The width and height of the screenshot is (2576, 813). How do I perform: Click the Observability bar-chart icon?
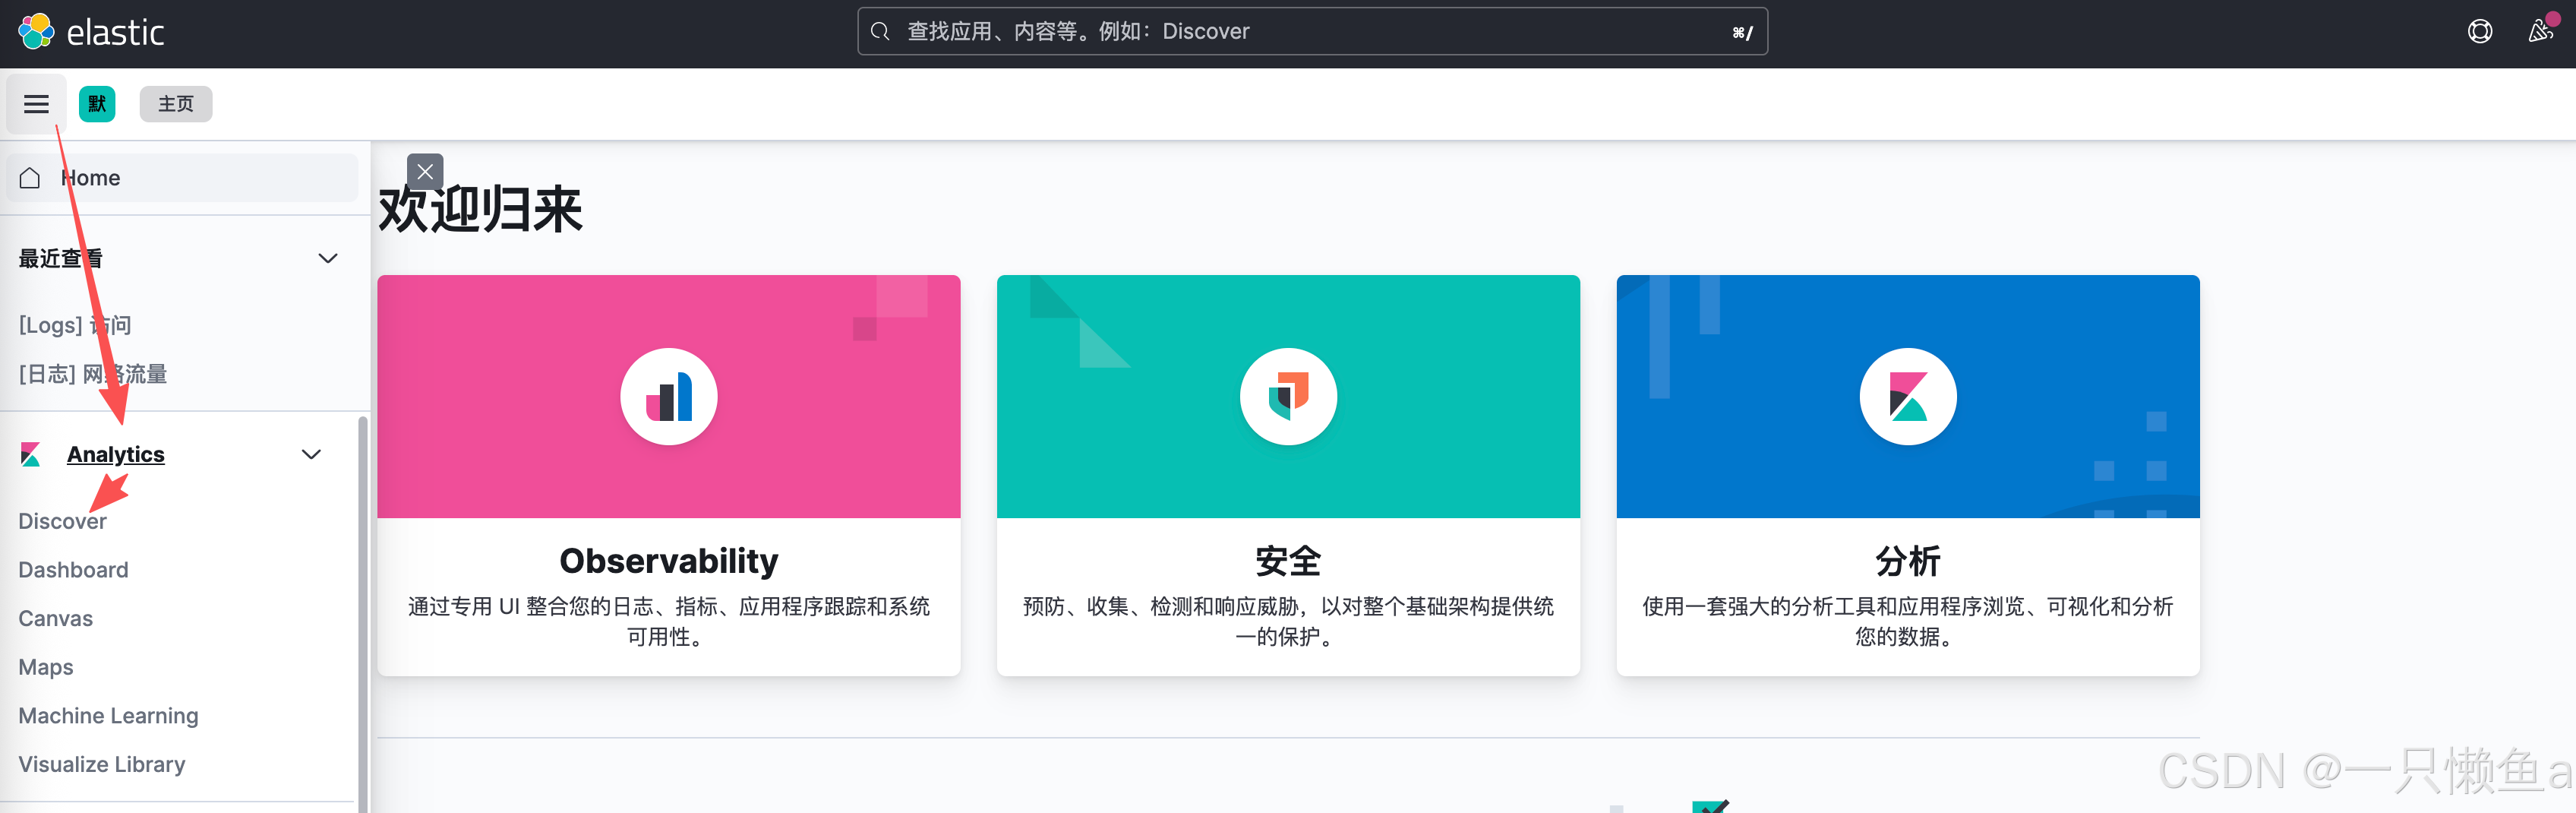[x=669, y=397]
